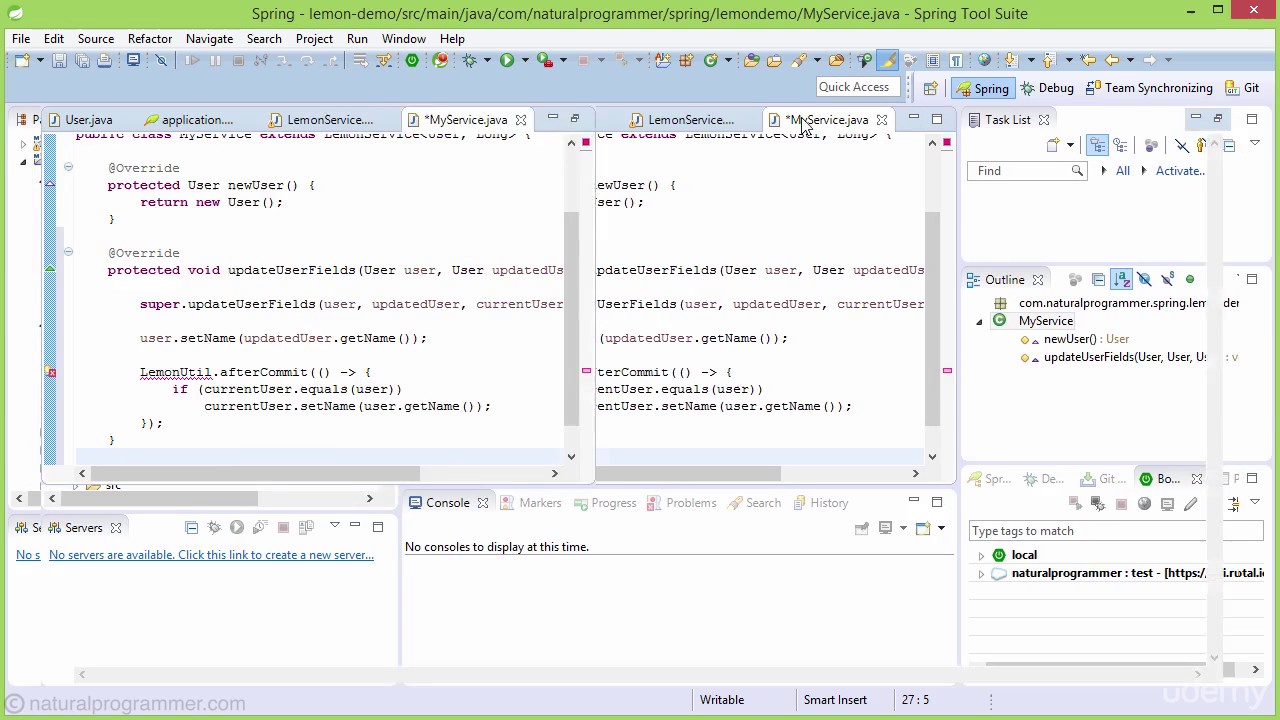
Task: Switch to the Debug perspective
Action: point(1047,88)
